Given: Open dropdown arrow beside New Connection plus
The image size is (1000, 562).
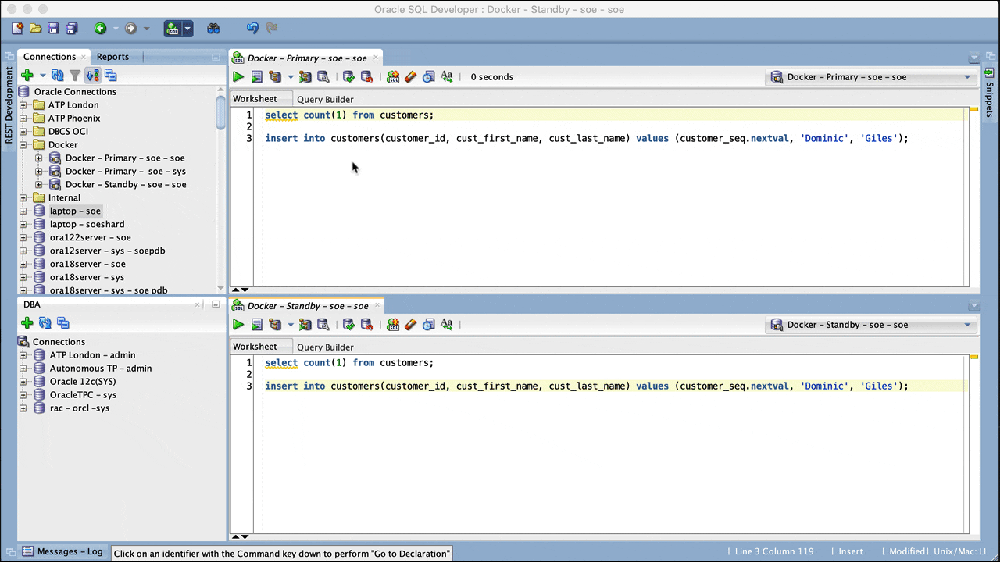Looking at the screenshot, I should pos(42,76).
